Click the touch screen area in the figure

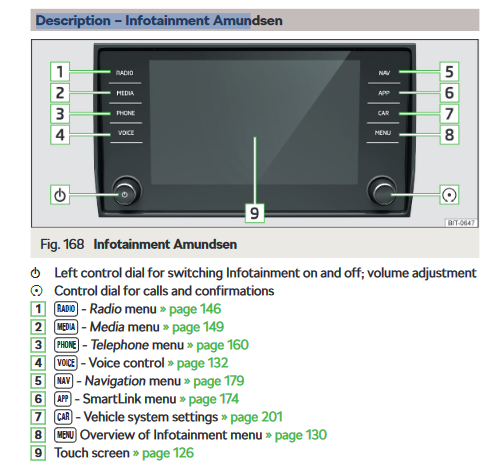254,122
